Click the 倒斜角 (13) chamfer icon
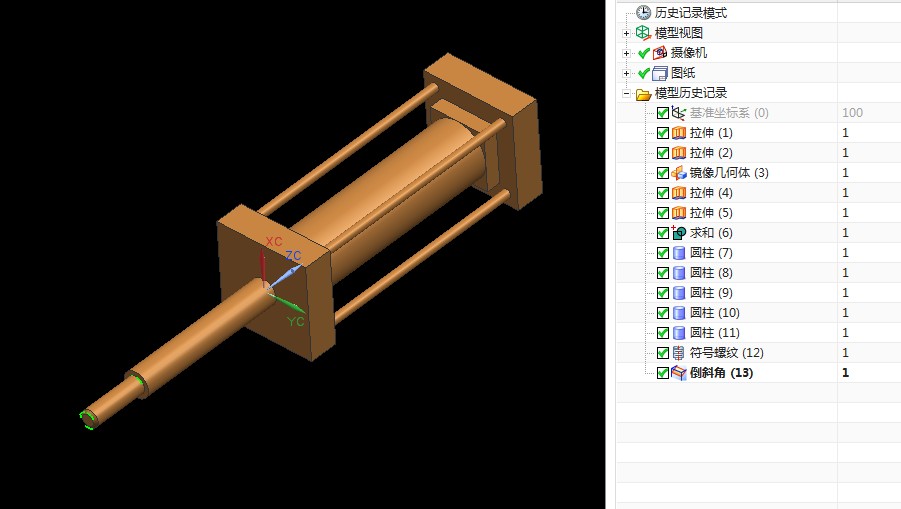This screenshot has height=509, width=901. [679, 373]
